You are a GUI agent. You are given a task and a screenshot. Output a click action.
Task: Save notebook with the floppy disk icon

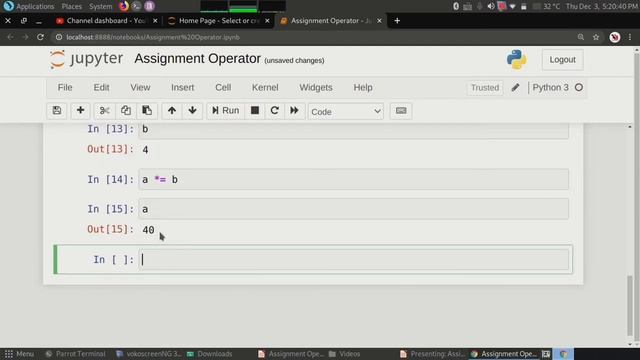pyautogui.click(x=57, y=111)
